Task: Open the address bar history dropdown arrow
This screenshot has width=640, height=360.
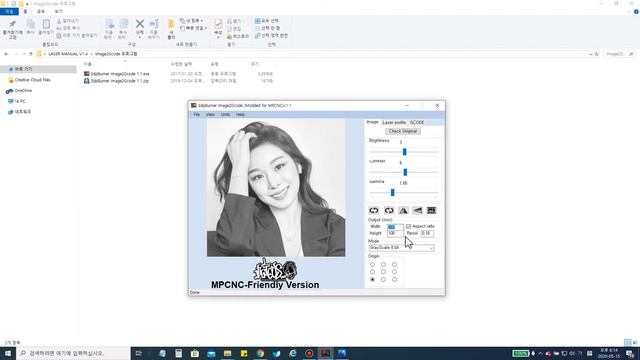Action: point(591,54)
